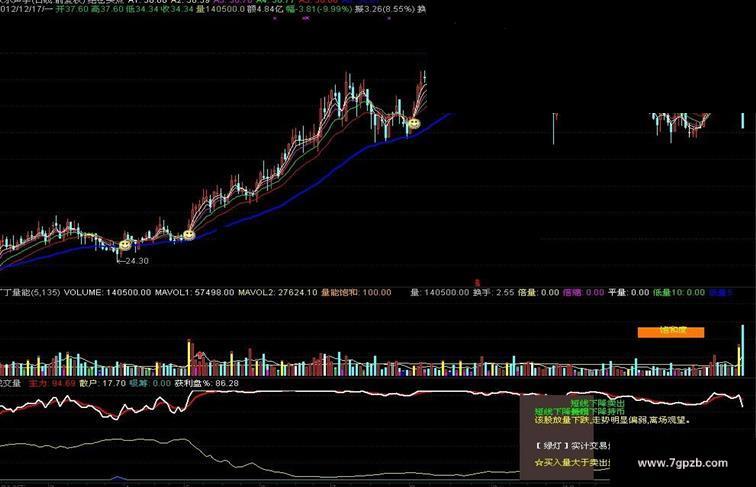Click the MAVOL2: 27624.10 value

278,292
